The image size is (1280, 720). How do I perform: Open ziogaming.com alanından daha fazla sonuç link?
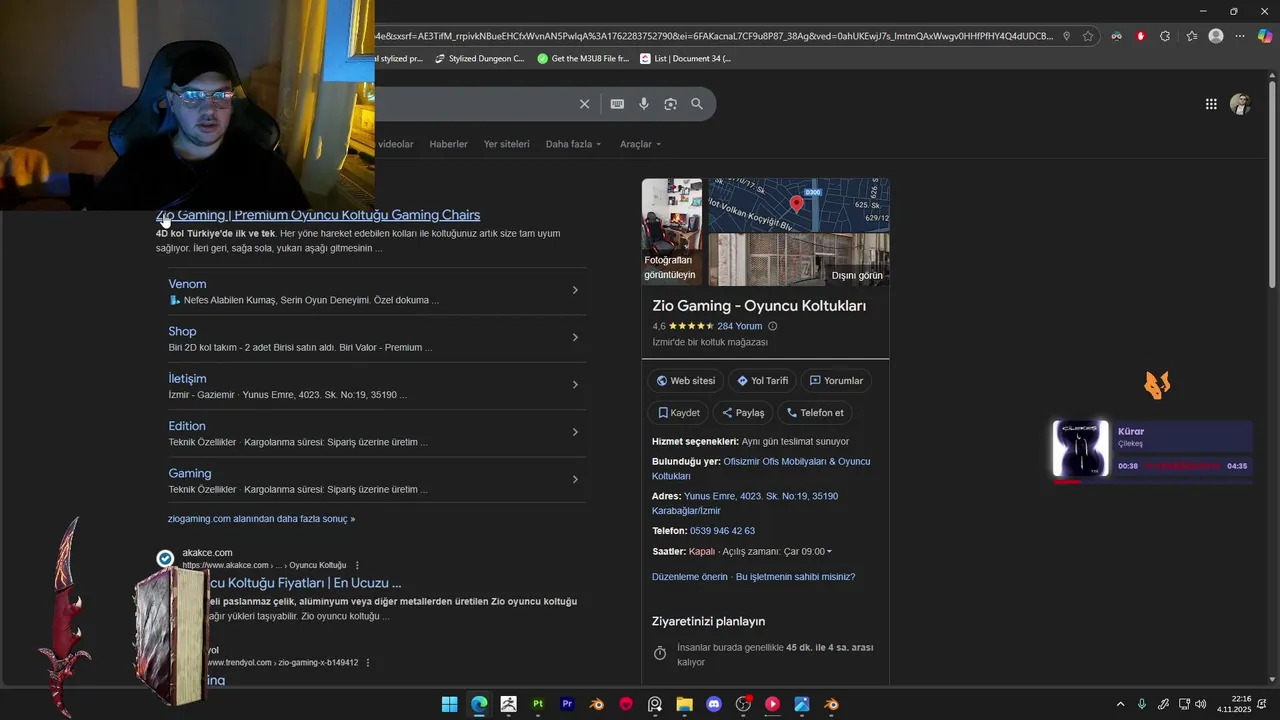coord(261,519)
